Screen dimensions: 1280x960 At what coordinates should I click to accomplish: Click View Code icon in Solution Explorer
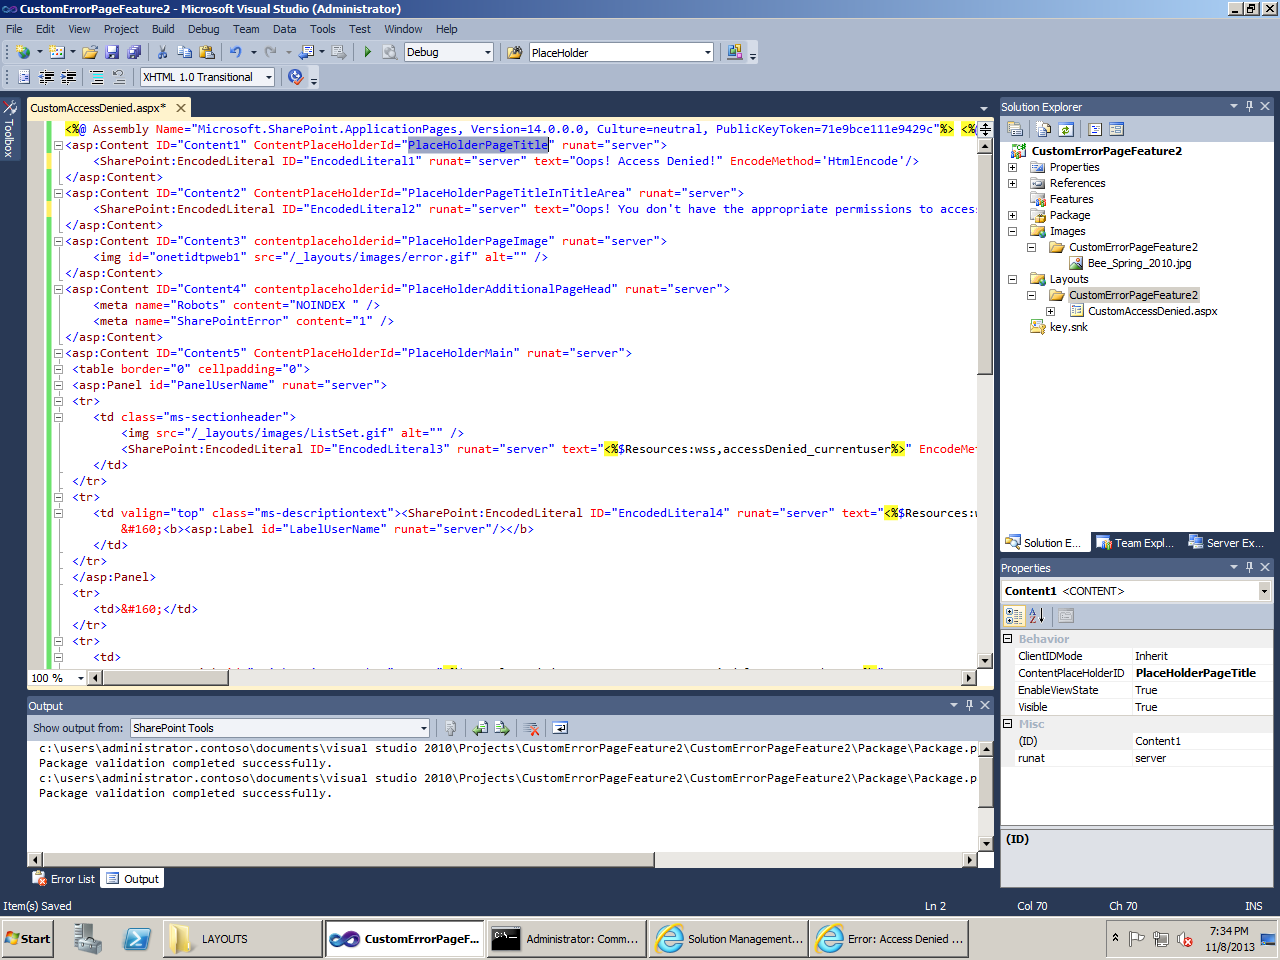click(1095, 129)
